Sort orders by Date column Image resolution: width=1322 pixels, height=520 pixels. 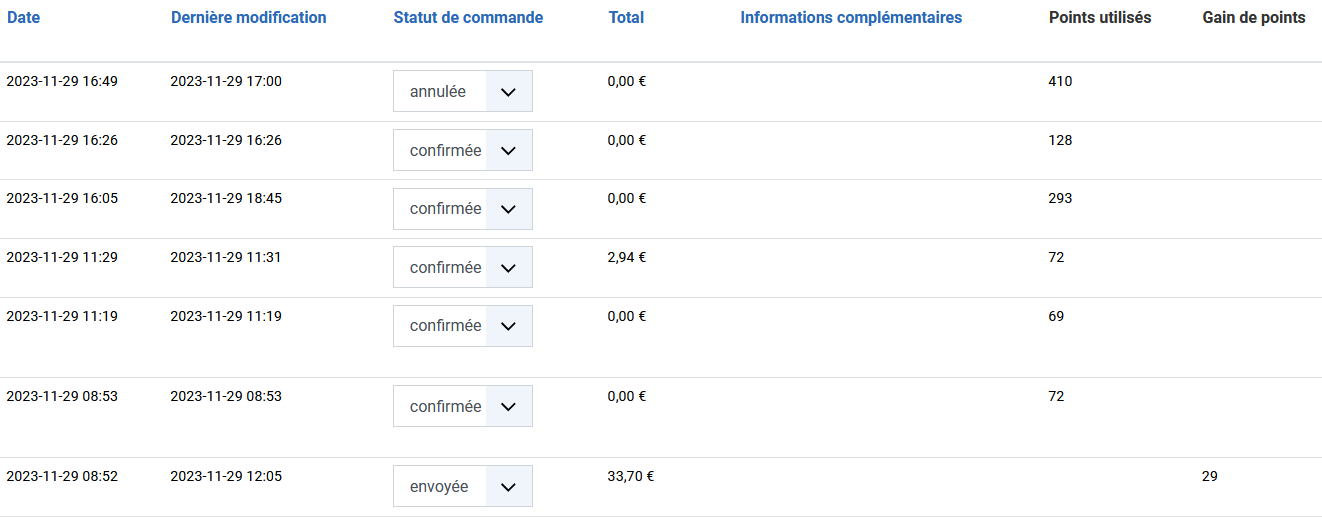point(23,18)
